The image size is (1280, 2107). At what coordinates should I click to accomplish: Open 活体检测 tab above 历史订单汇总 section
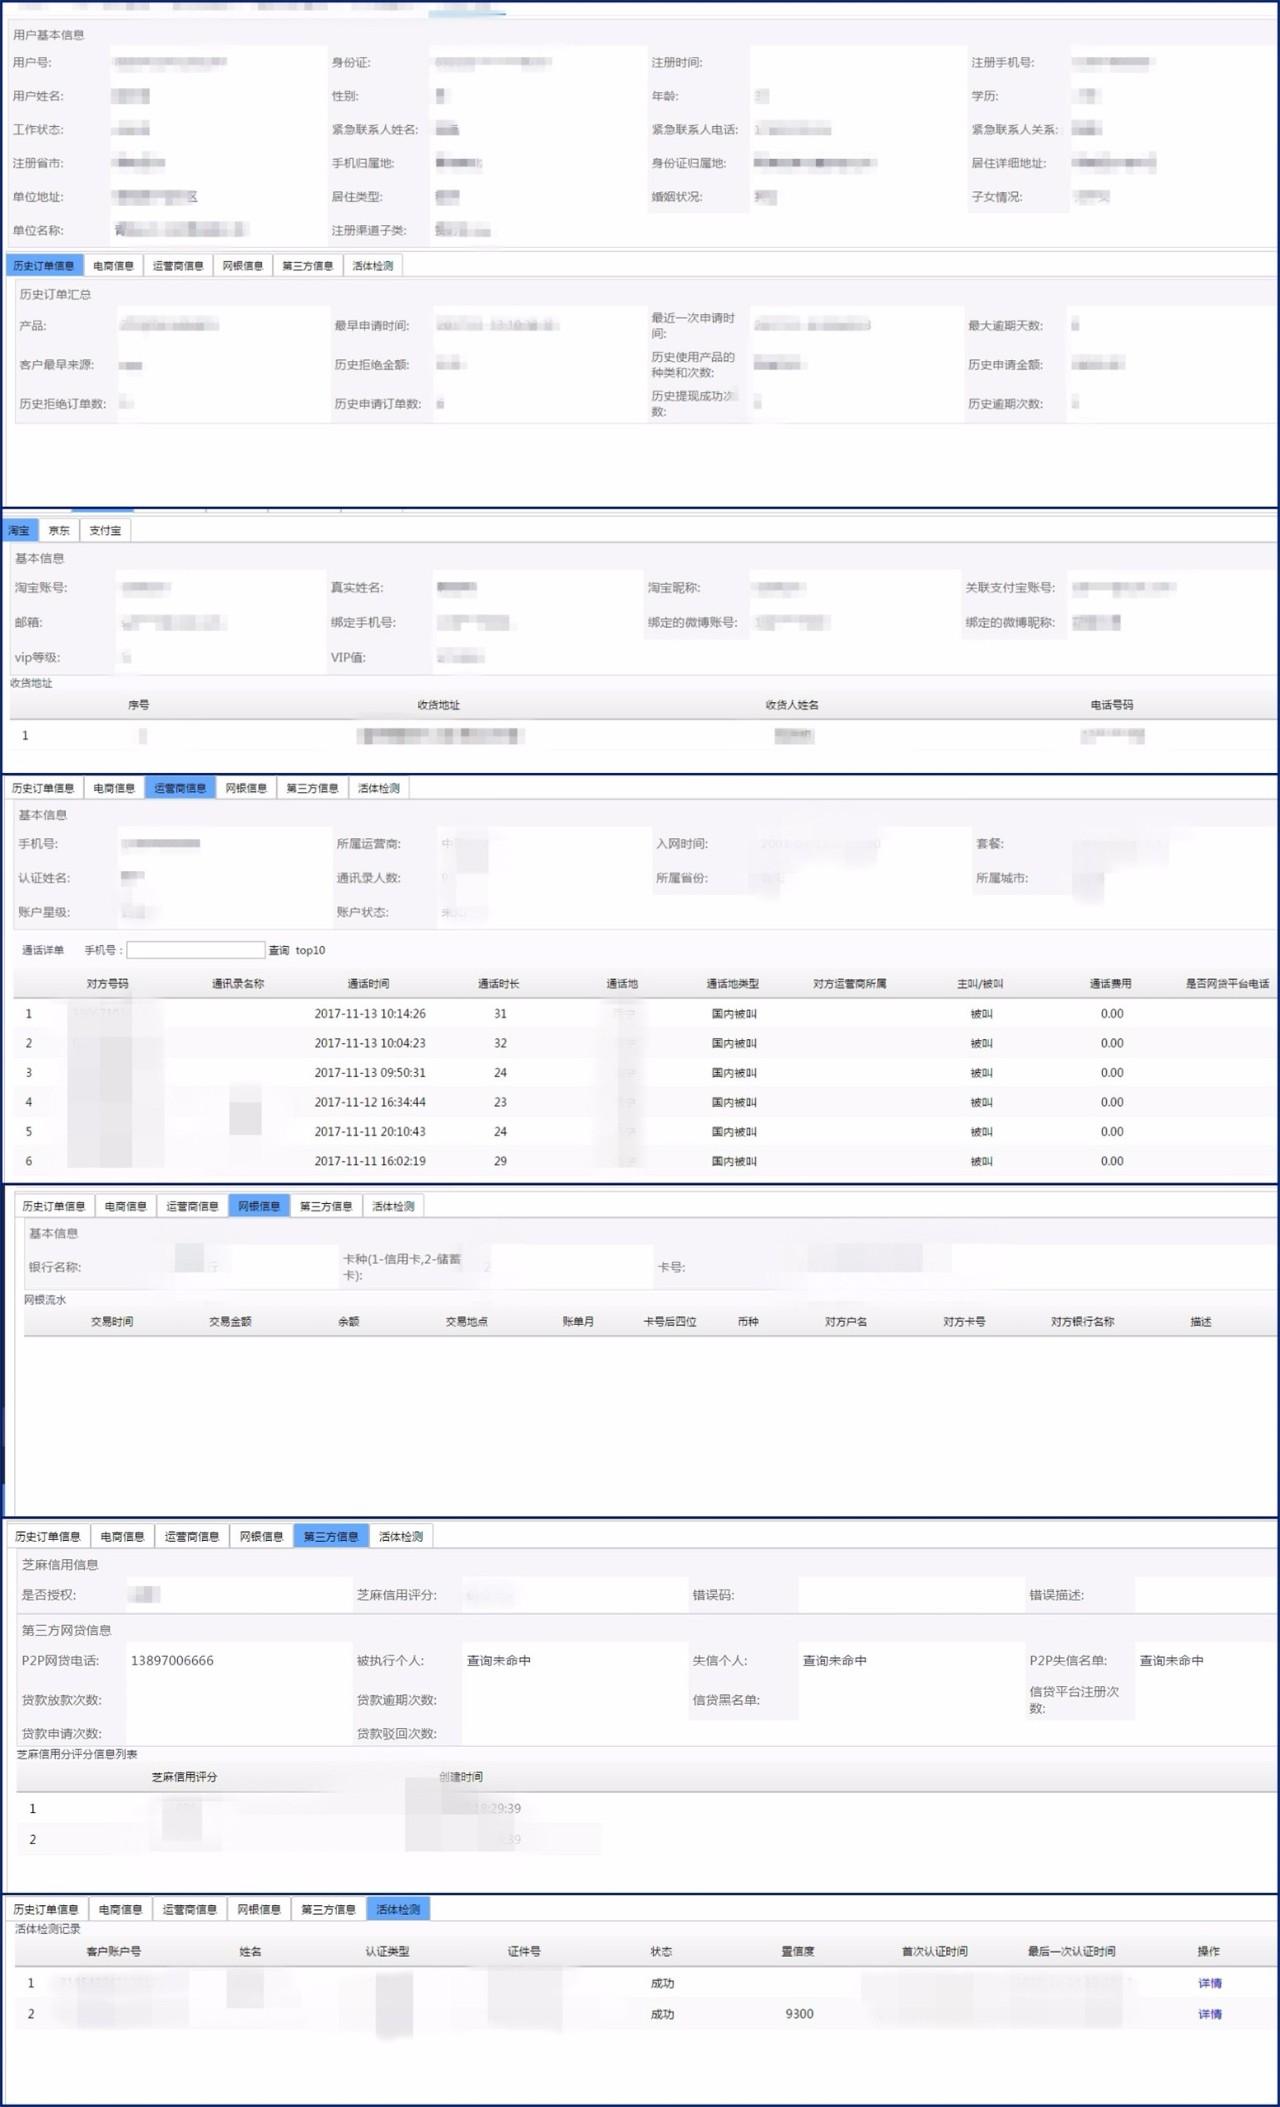pyautogui.click(x=372, y=265)
